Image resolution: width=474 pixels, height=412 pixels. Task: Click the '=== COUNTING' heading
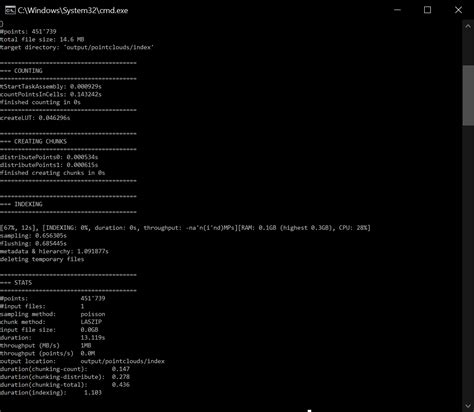(21, 71)
